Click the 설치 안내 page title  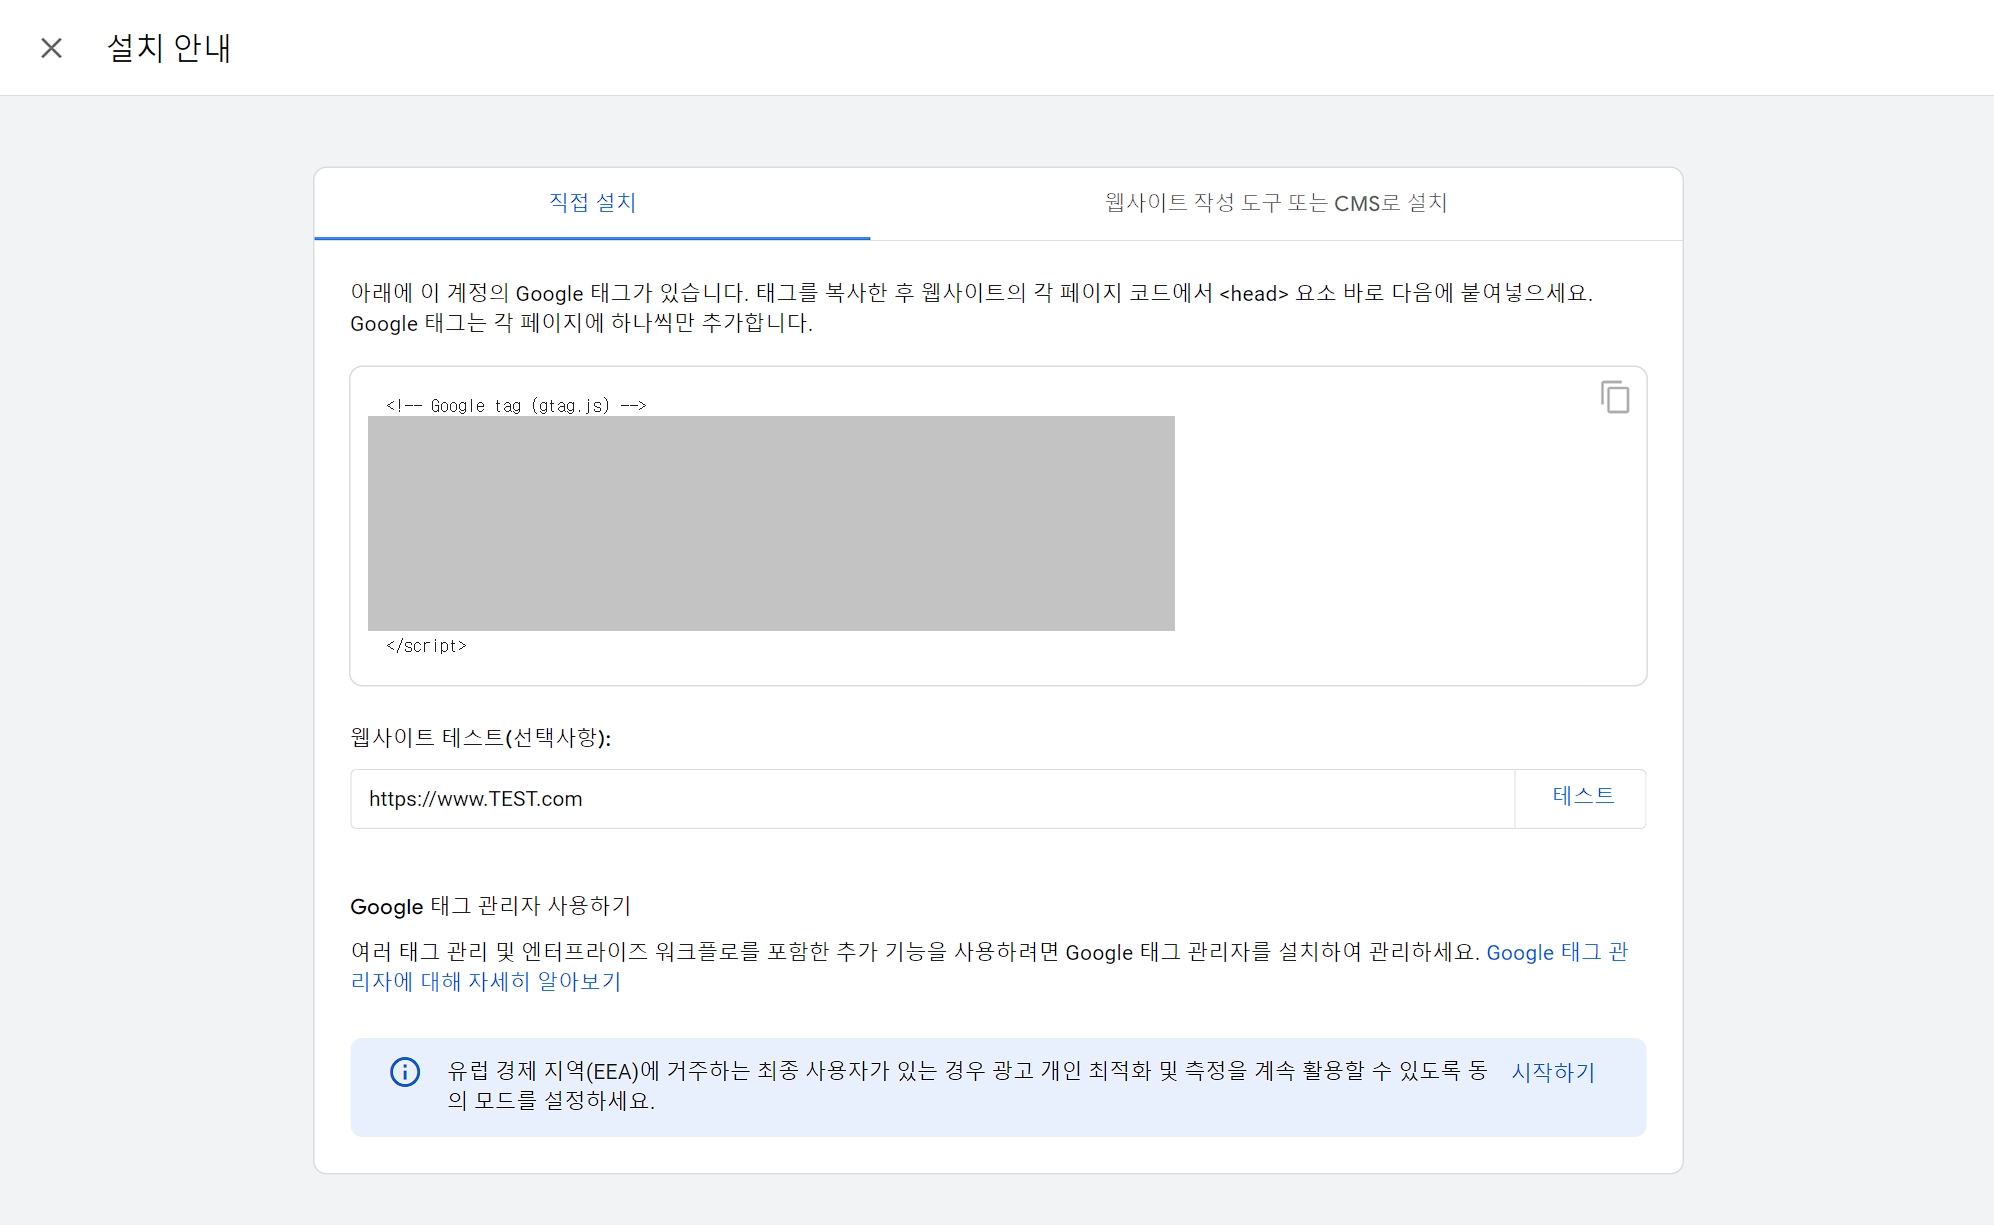[x=169, y=48]
